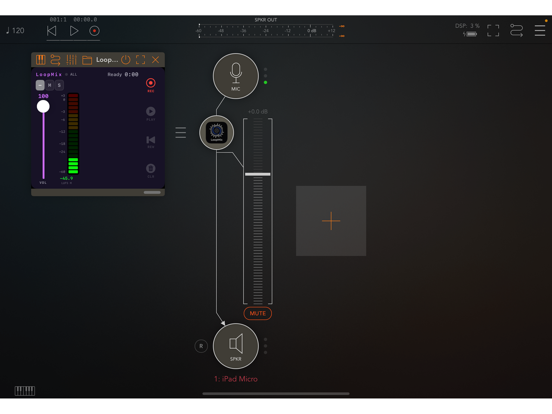Open the MIDI routing matrix in the top bar
552x414 pixels.
coord(516,31)
